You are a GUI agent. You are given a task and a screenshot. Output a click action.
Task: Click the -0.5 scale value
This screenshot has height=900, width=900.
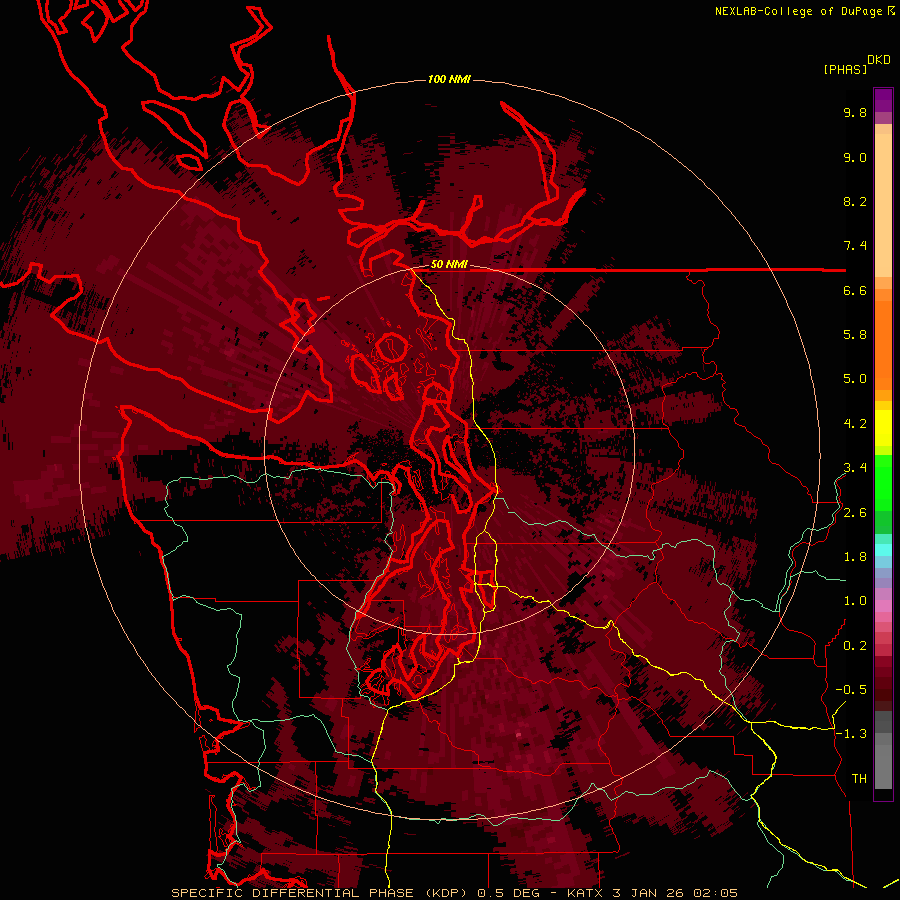(851, 690)
